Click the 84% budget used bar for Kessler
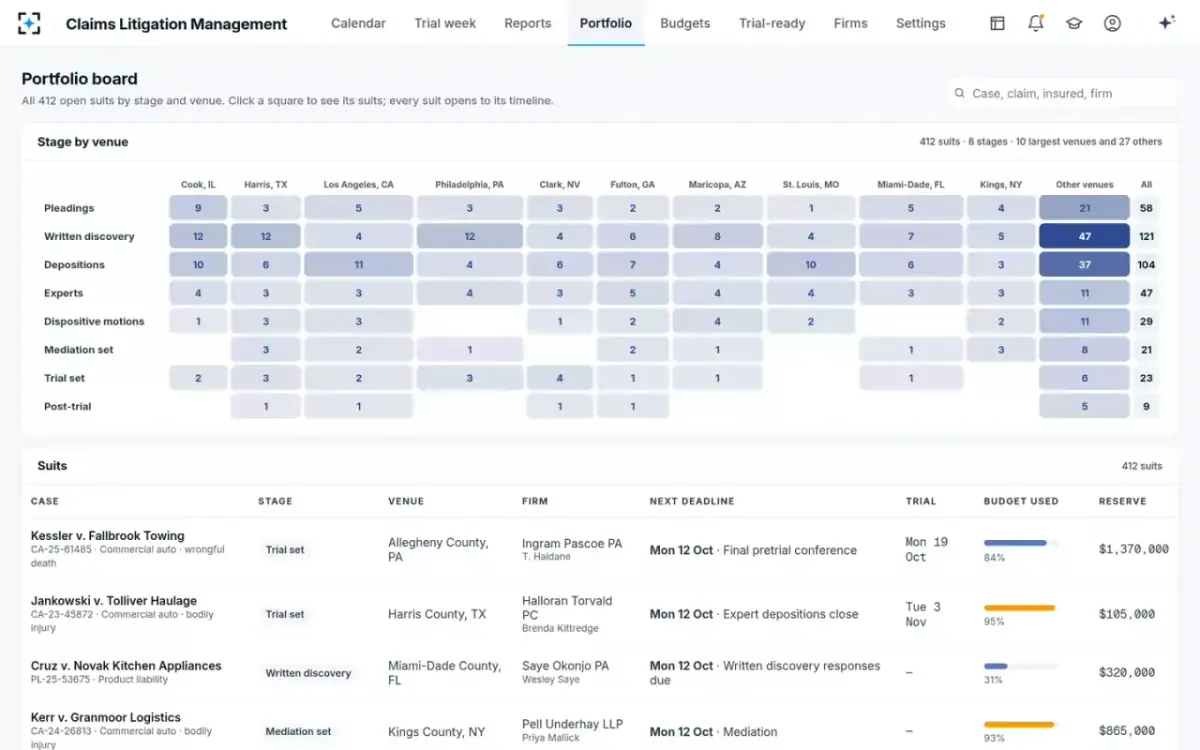 click(x=1020, y=543)
